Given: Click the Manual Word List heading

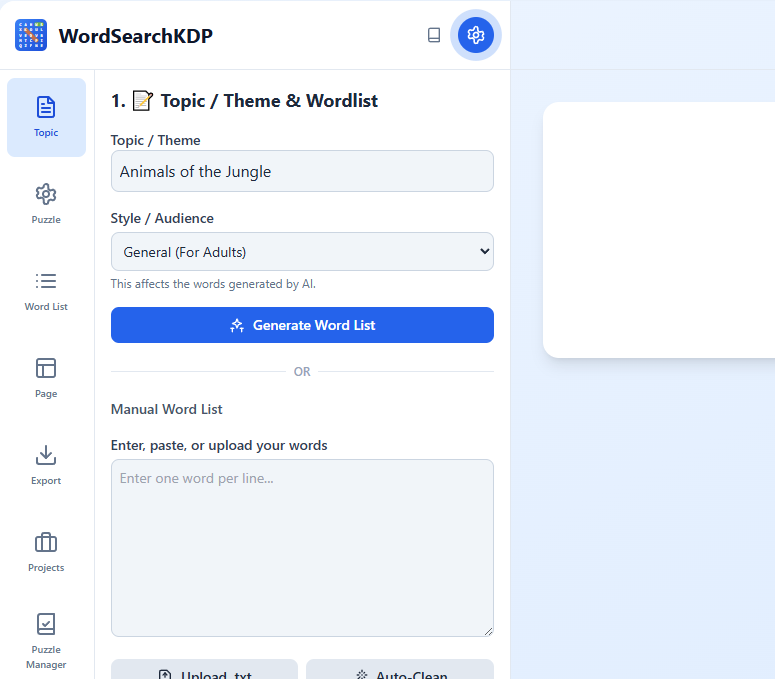Looking at the screenshot, I should [x=167, y=409].
